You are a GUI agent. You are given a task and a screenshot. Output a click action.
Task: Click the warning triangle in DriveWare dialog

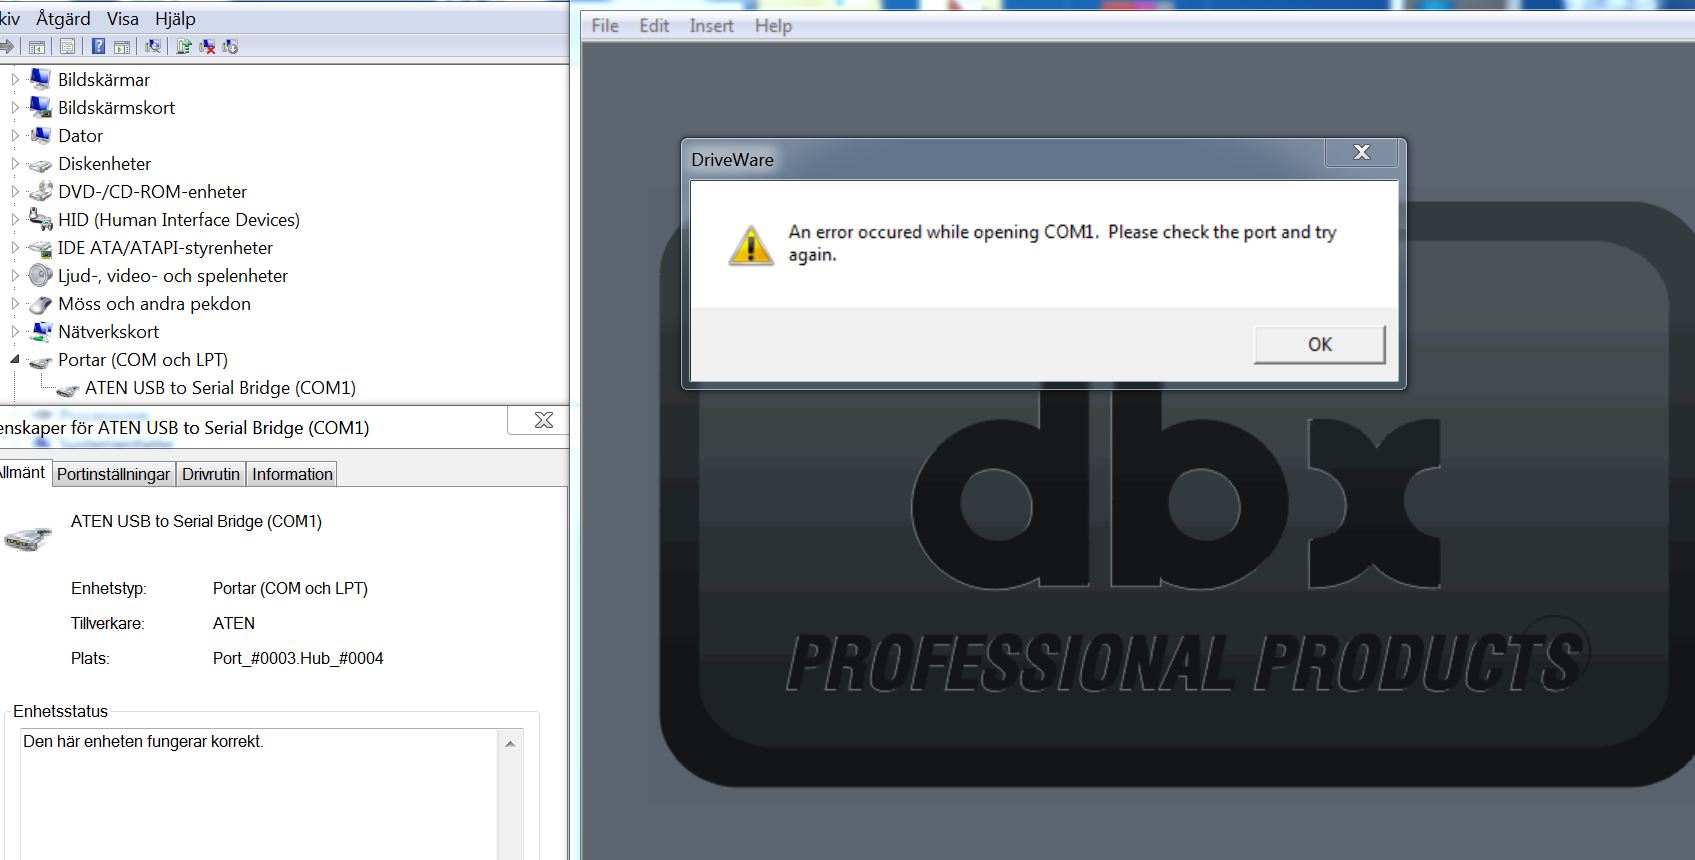pos(750,245)
